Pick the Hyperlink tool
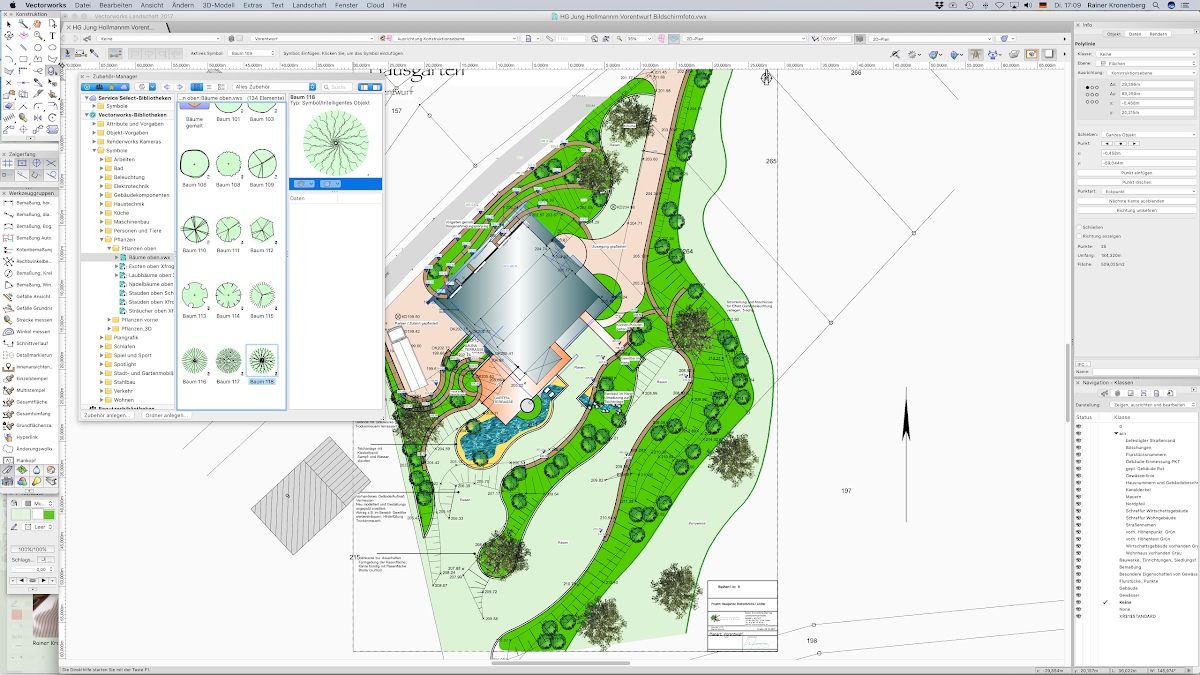Viewport: 1200px width, 675px height. click(x=8, y=437)
